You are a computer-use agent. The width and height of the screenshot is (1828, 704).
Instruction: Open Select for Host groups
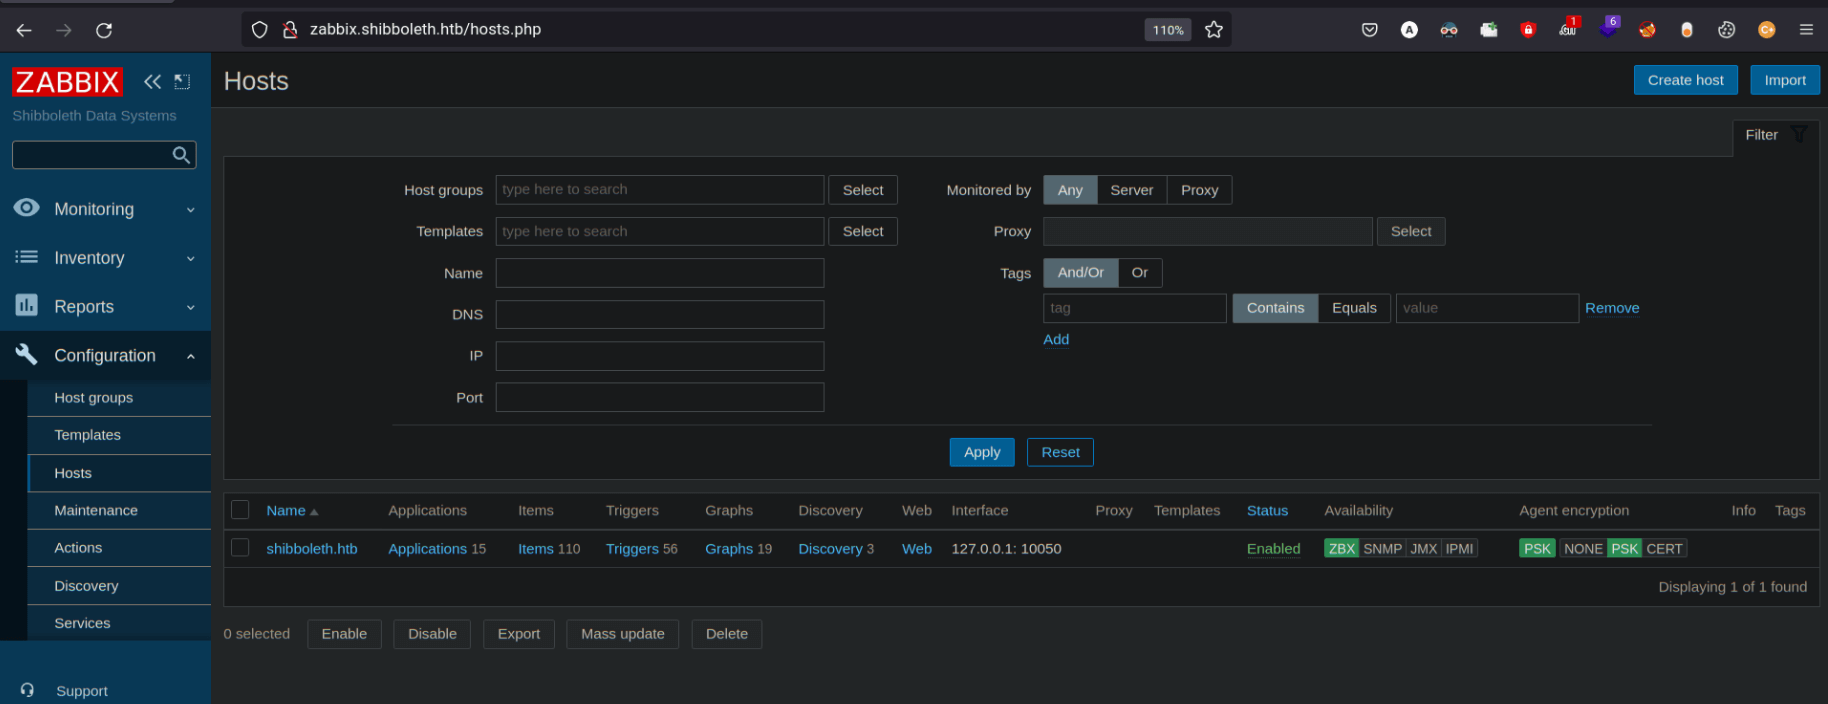[863, 190]
